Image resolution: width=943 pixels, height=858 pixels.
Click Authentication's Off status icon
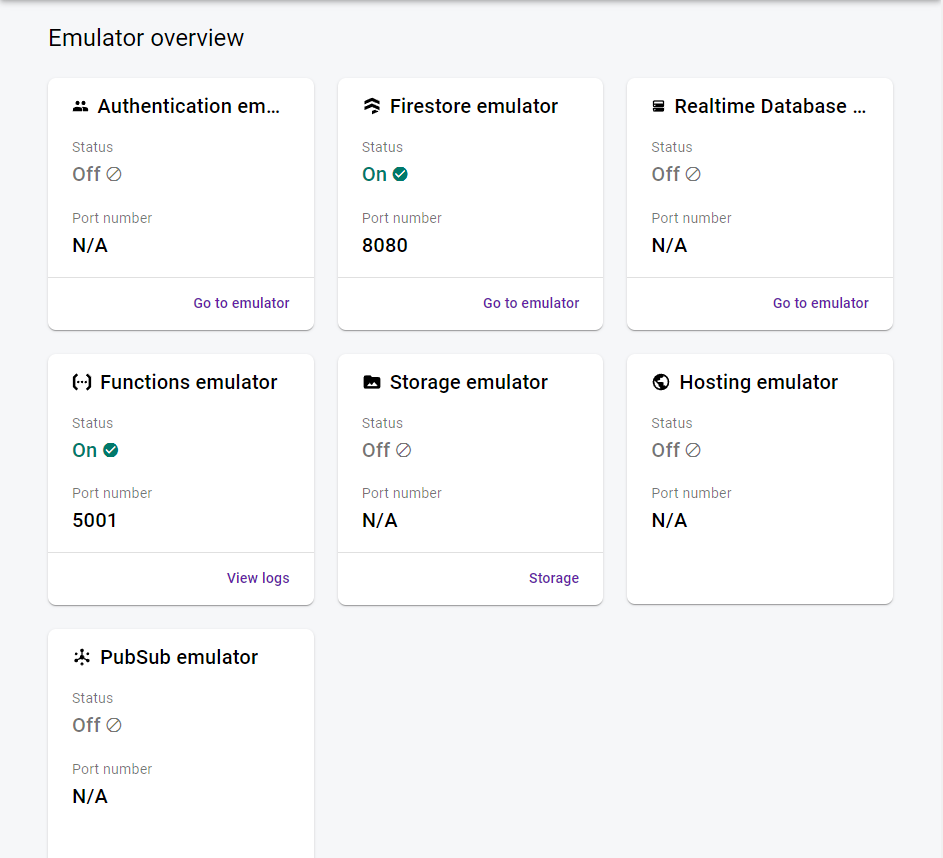(114, 174)
